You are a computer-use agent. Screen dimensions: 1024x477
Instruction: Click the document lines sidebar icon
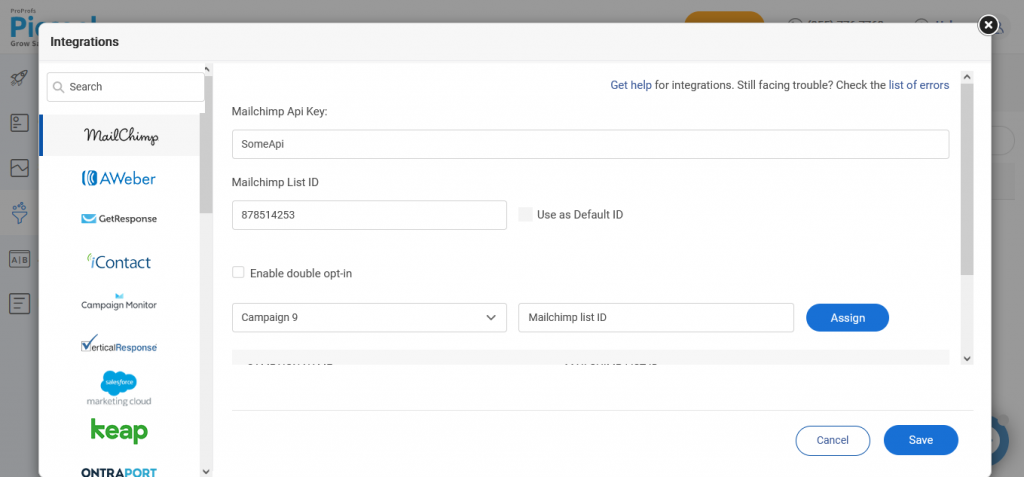click(x=19, y=304)
